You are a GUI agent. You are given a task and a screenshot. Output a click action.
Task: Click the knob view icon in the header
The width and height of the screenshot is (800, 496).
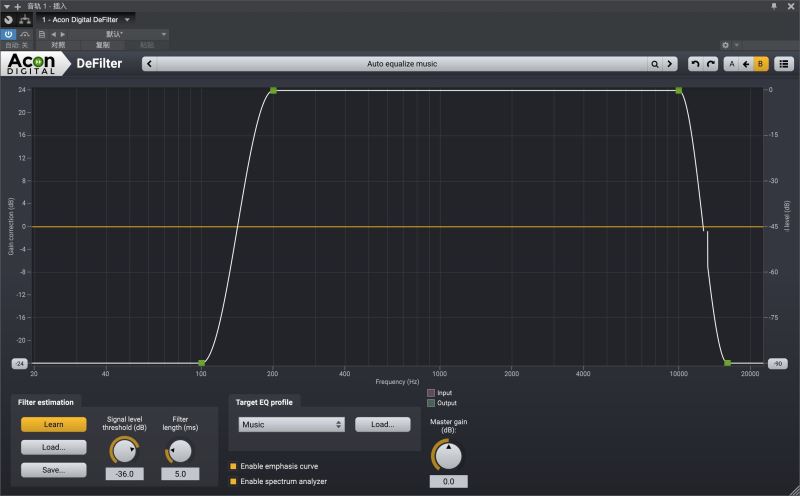point(8,20)
